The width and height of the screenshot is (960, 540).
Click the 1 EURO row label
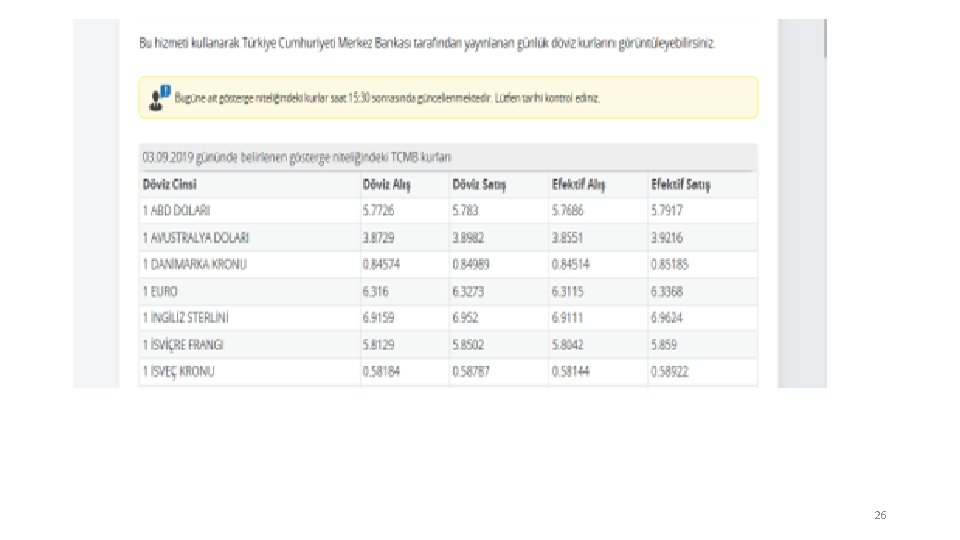point(161,291)
